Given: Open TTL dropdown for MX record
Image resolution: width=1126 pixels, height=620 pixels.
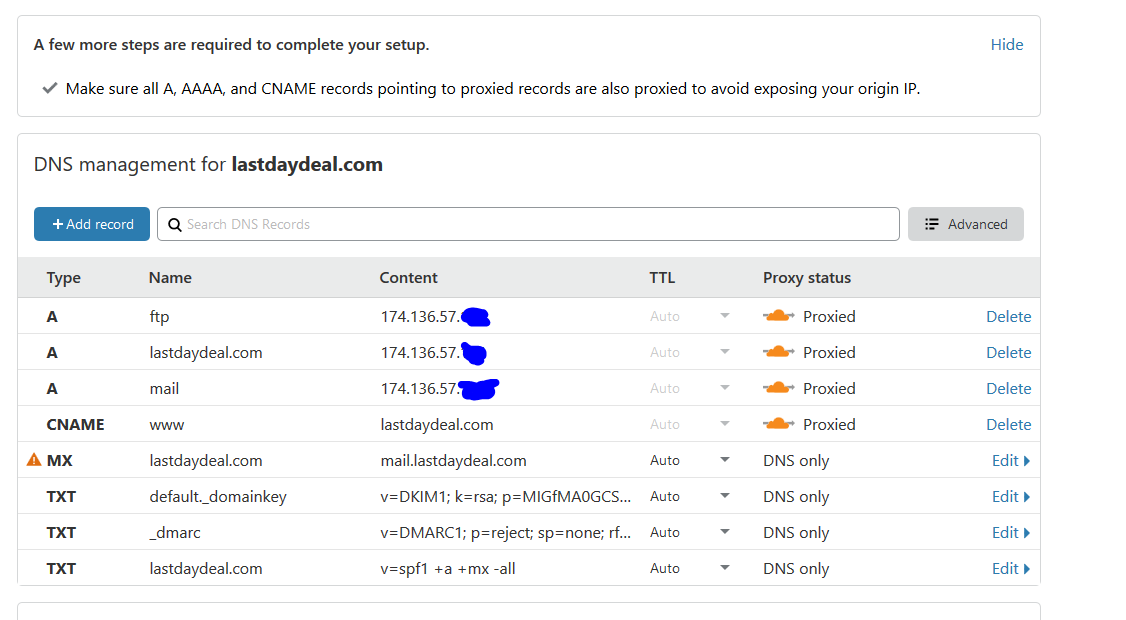Looking at the screenshot, I should [x=725, y=460].
